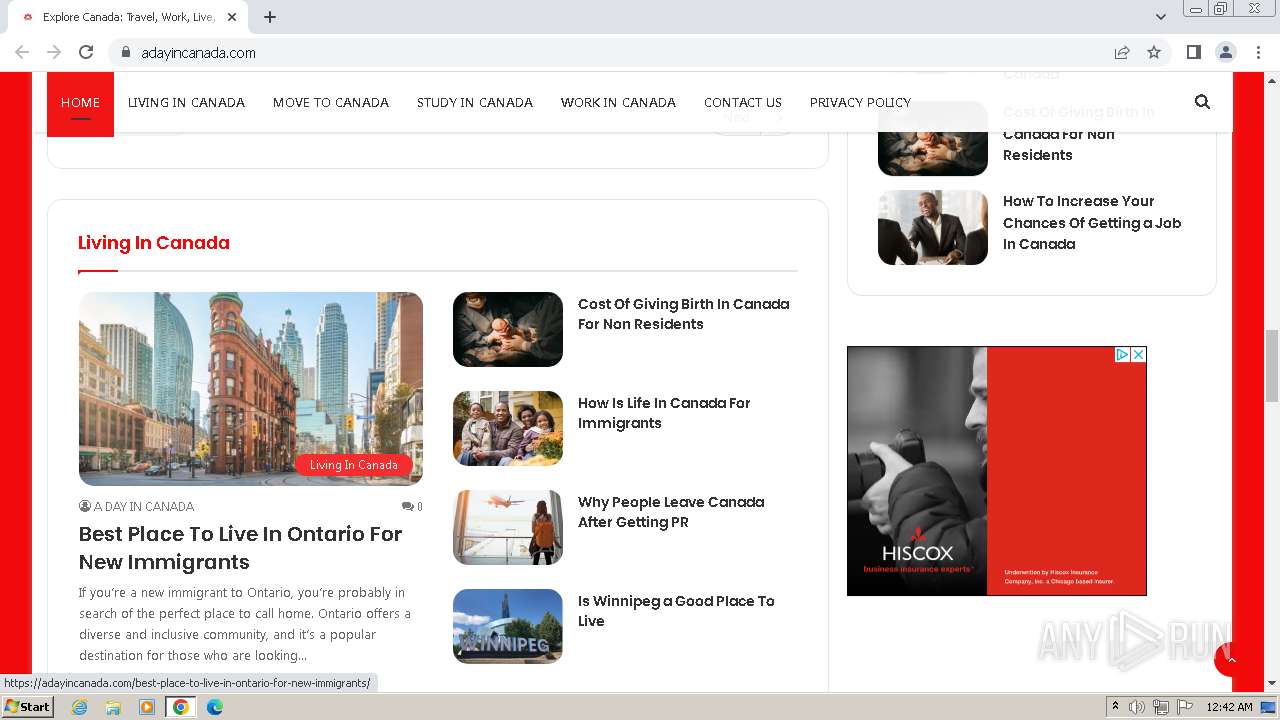The width and height of the screenshot is (1280, 720).
Task: Open PRIVACY POLICY page
Action: click(x=860, y=102)
